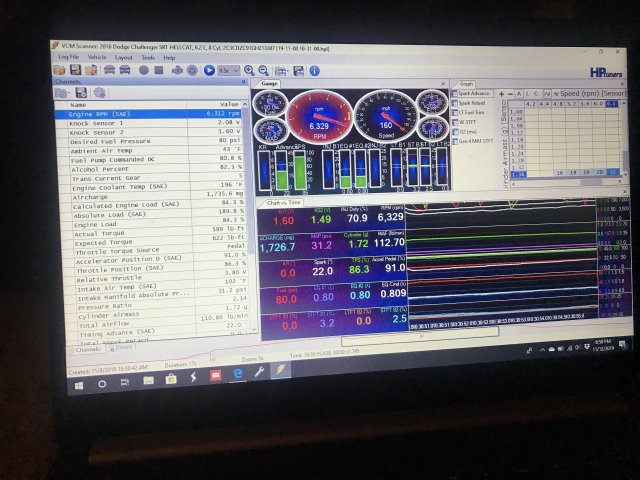Open the Channels panel folder dropdown
640x480 pixels.
62,93
